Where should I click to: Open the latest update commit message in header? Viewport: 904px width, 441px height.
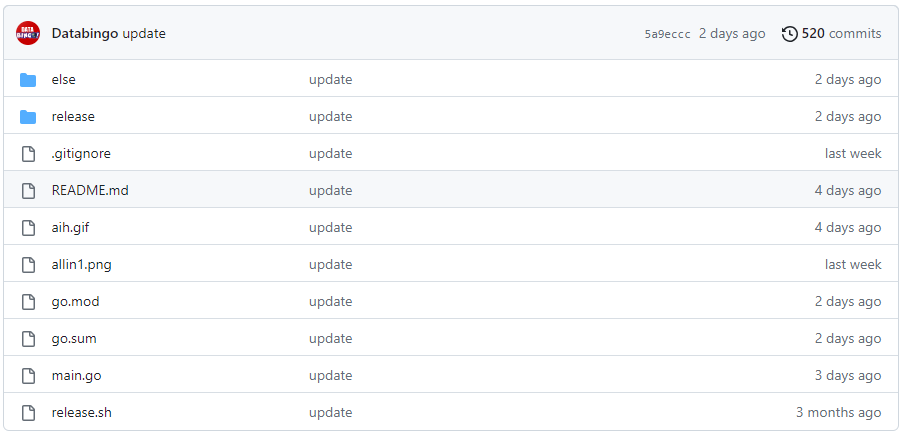(144, 33)
